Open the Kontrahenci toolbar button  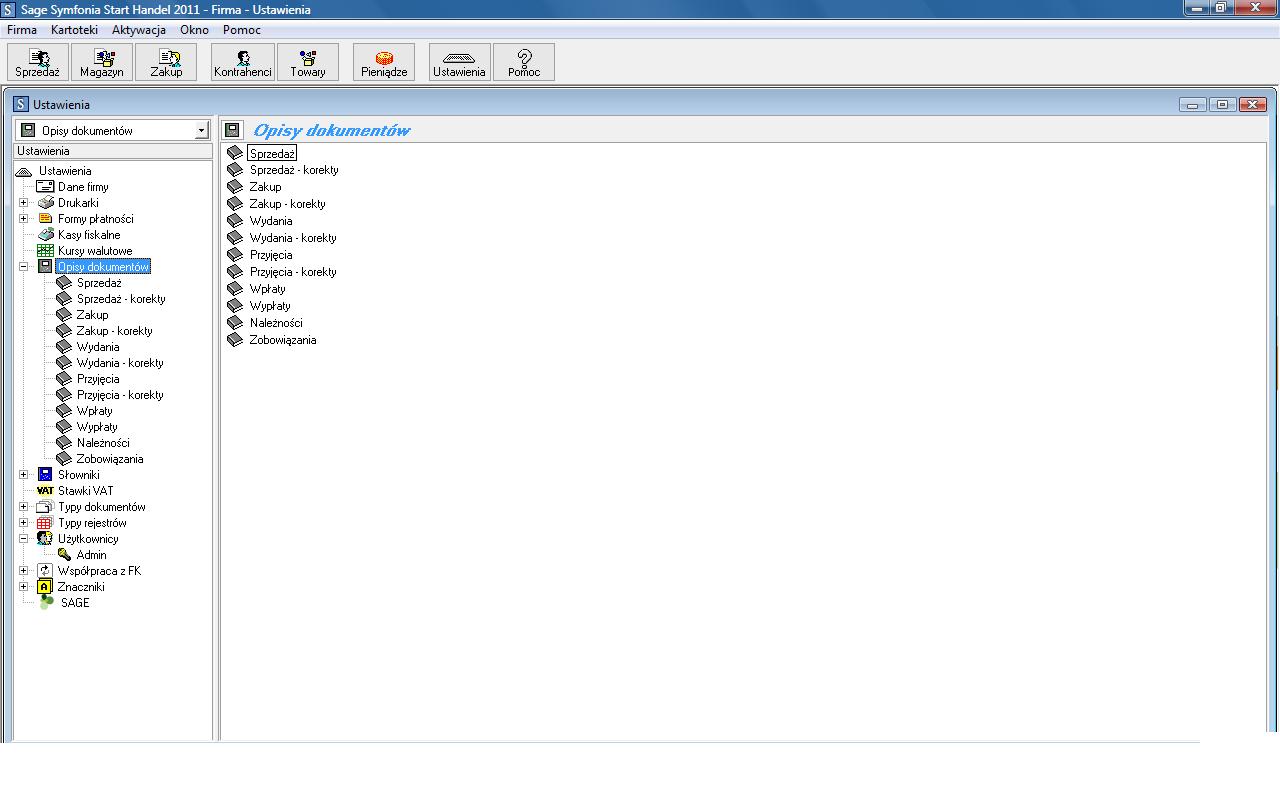pos(242,62)
